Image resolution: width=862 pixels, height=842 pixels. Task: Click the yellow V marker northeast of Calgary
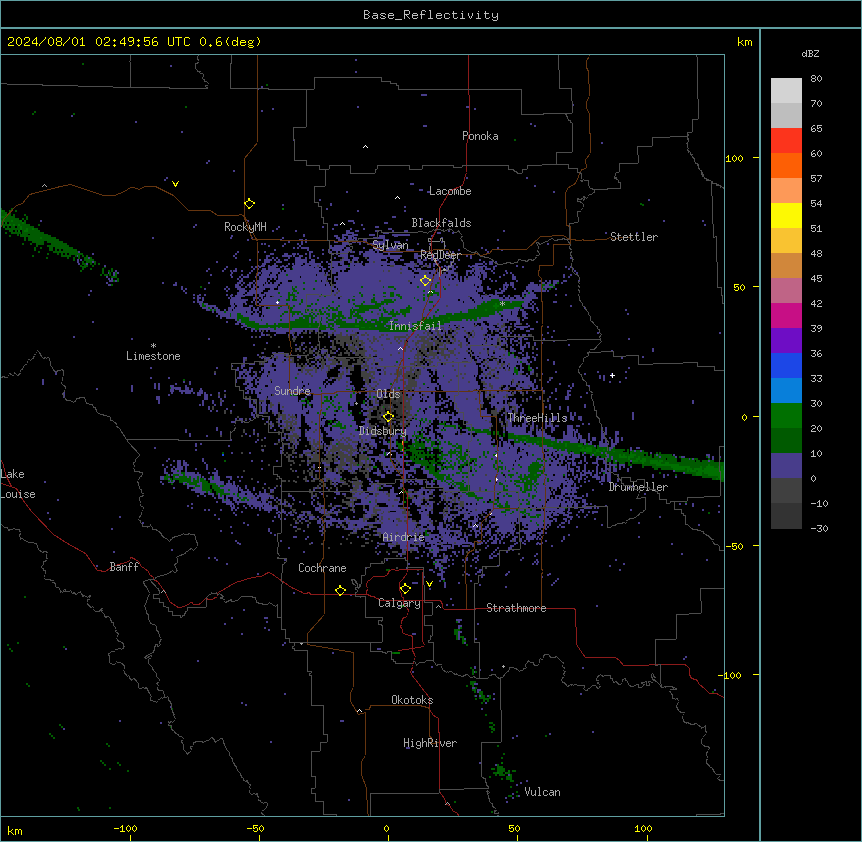coord(429,584)
